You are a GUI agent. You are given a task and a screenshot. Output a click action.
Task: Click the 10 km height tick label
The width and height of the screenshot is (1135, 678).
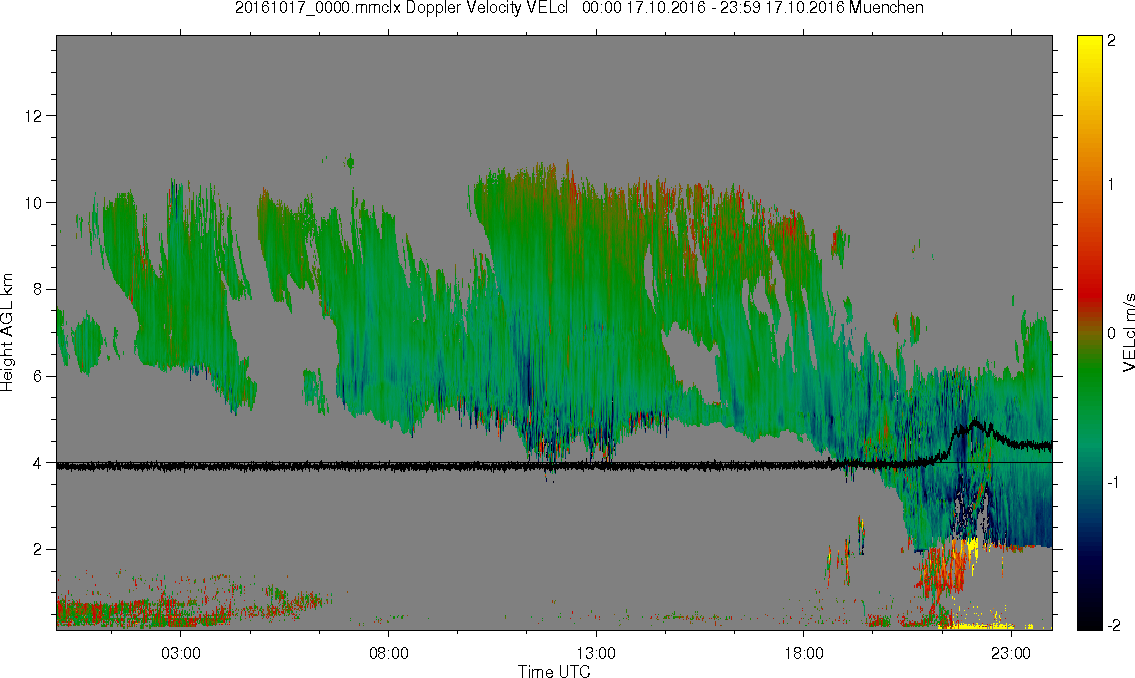(x=33, y=203)
